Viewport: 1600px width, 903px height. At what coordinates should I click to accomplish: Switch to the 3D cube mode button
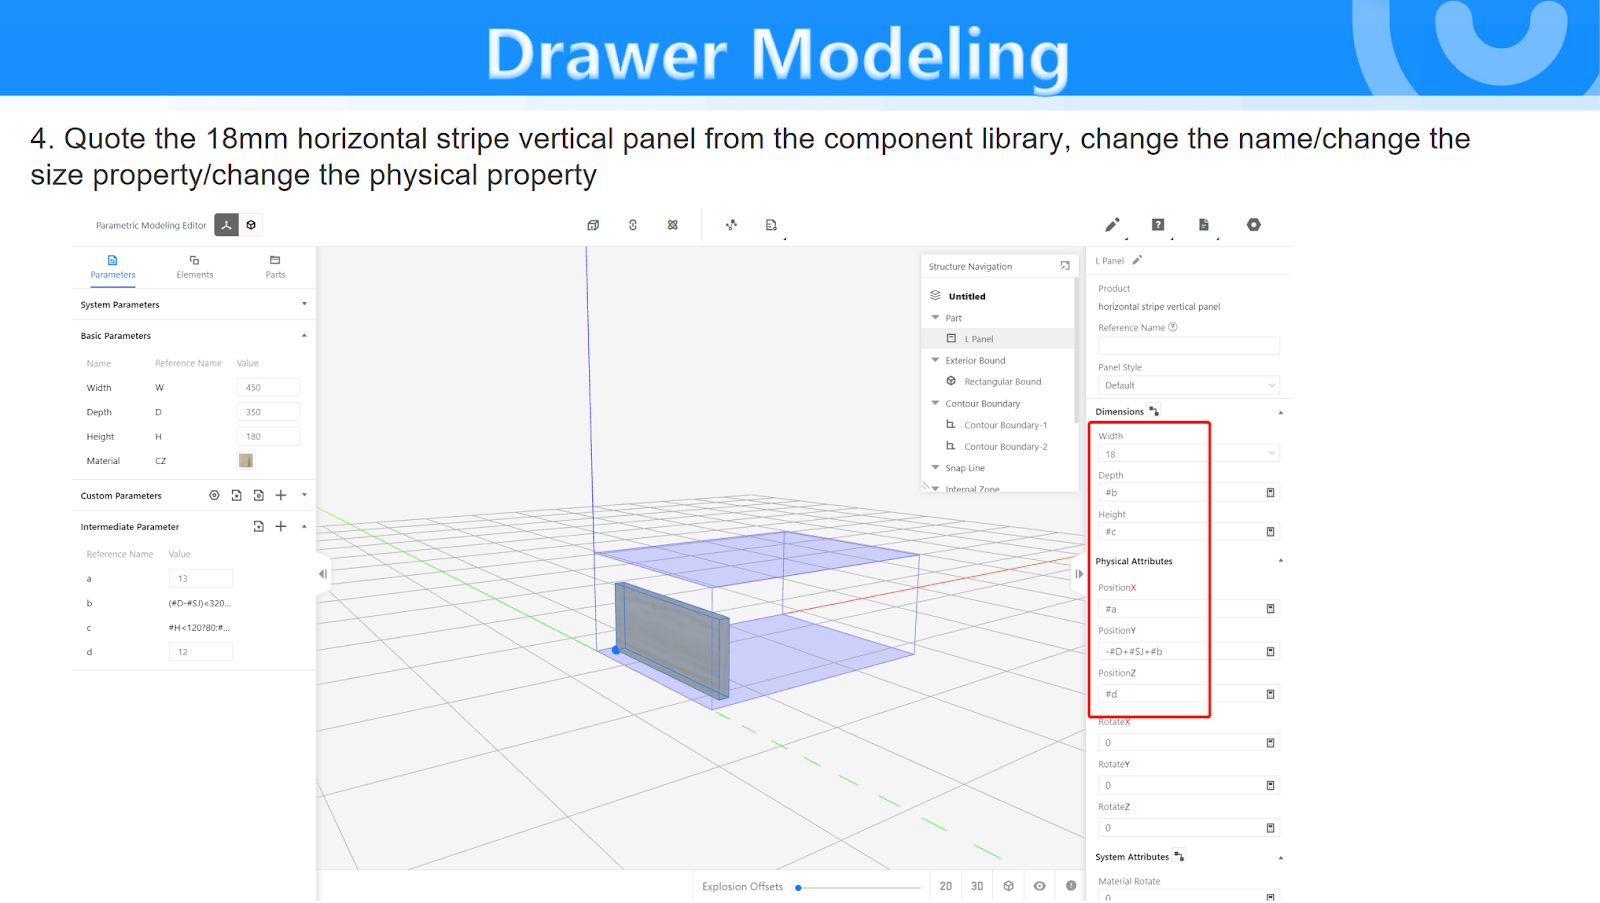[x=251, y=225]
